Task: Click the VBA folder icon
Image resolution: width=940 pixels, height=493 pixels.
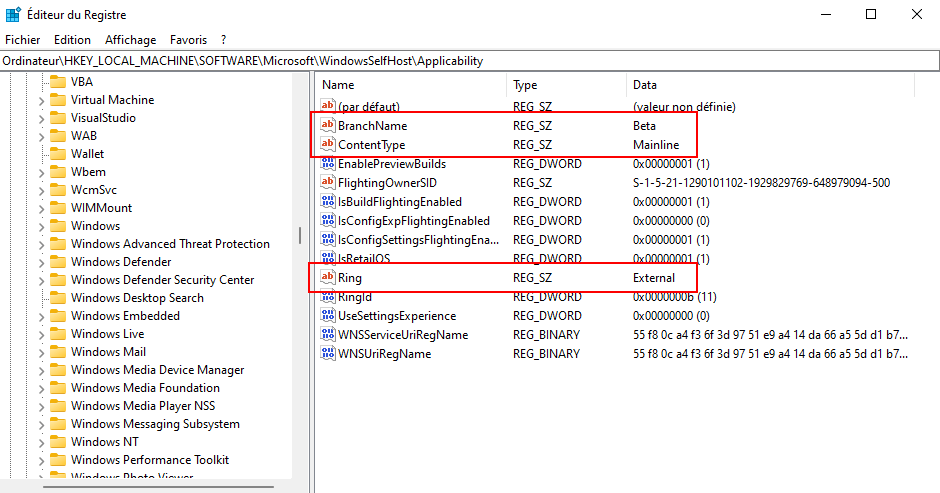Action: (58, 82)
